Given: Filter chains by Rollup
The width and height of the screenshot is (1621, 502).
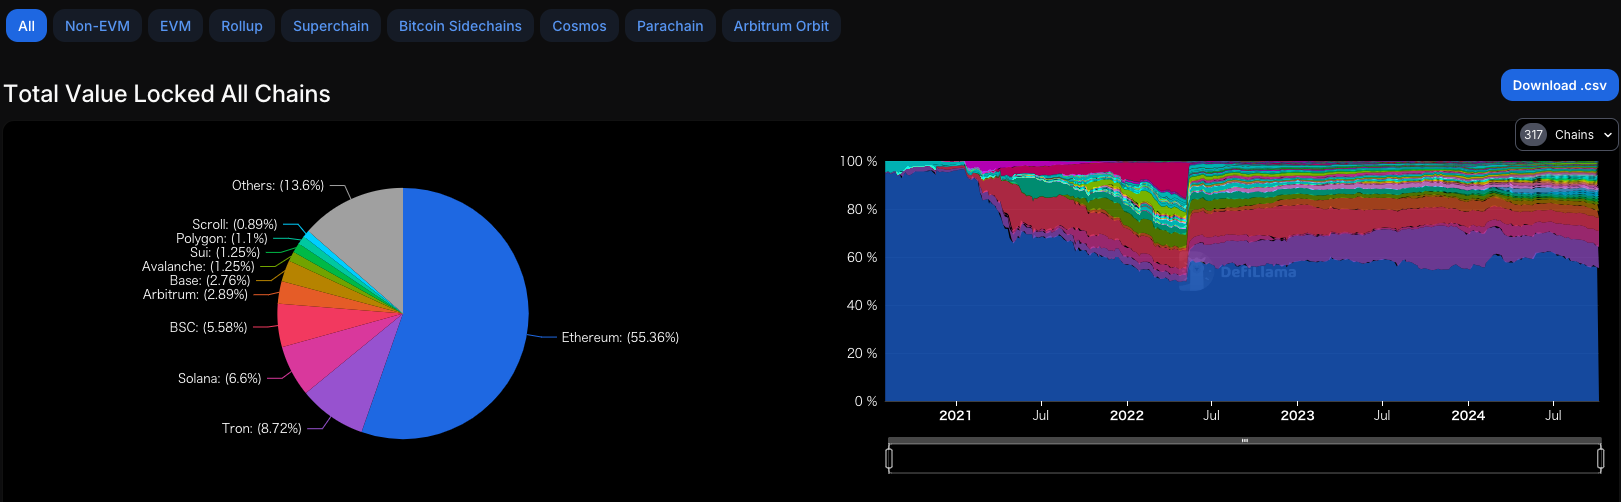Looking at the screenshot, I should [x=241, y=26].
